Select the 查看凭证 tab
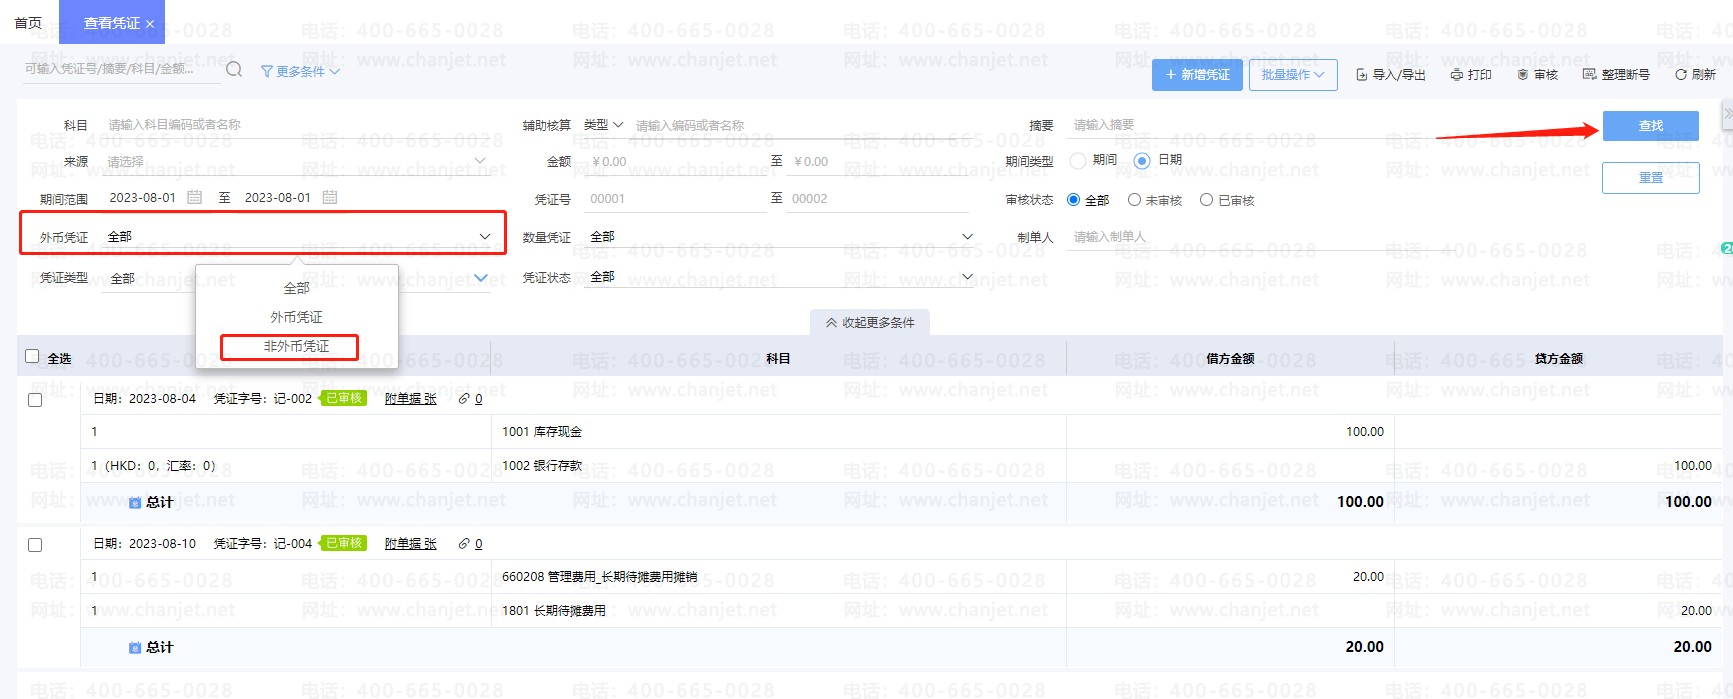Screen dimensions: 1733x699 click(x=111, y=23)
